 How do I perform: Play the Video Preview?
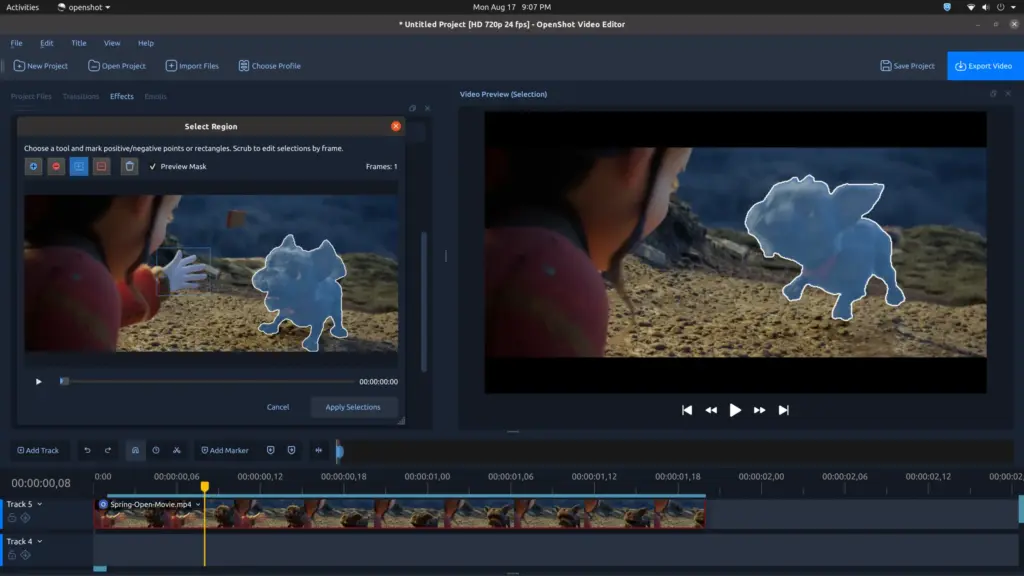[x=735, y=410]
